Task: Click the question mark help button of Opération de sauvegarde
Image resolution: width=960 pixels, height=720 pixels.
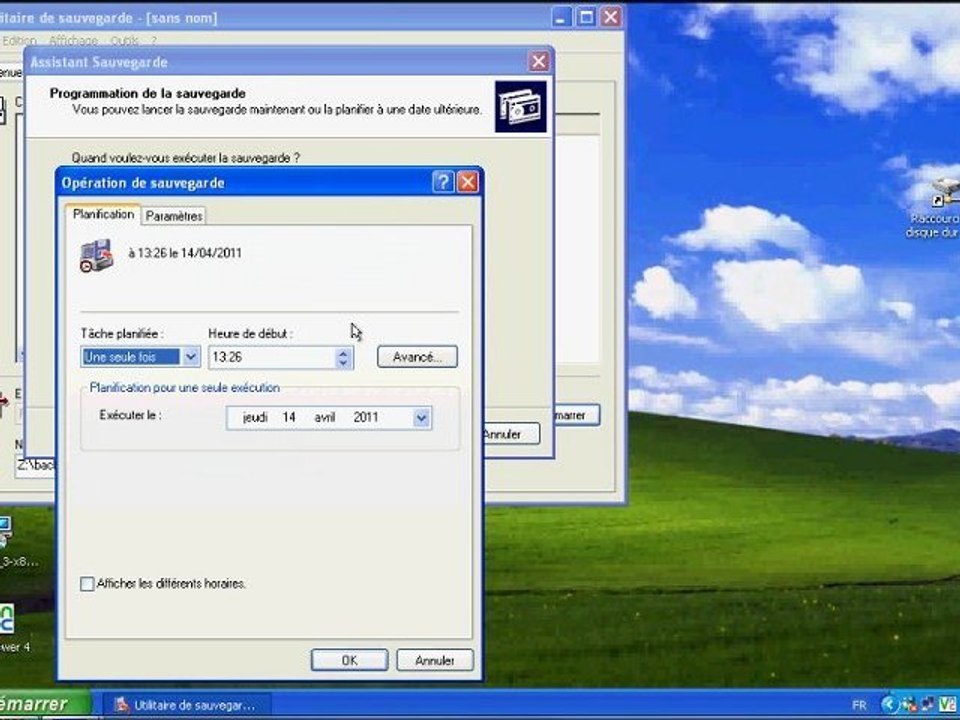Action: (443, 182)
